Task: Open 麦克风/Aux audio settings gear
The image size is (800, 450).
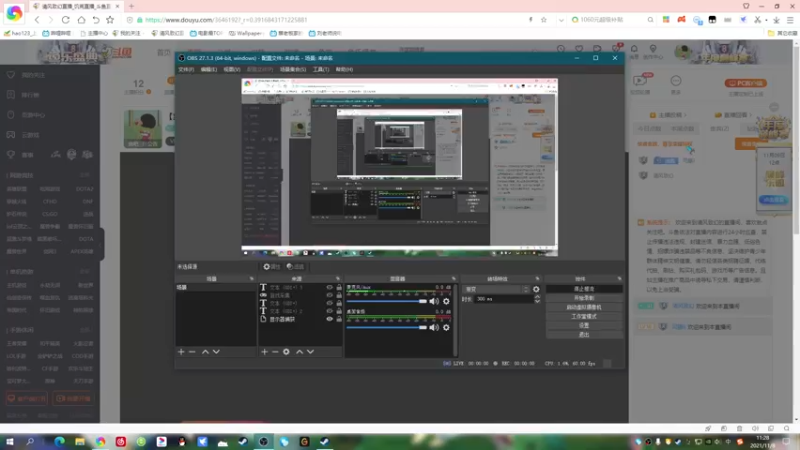Action: tap(446, 301)
